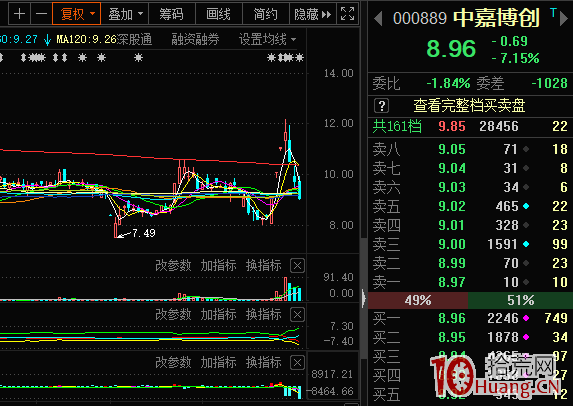Switch to 简约 view
The width and height of the screenshot is (573, 406).
tap(265, 14)
